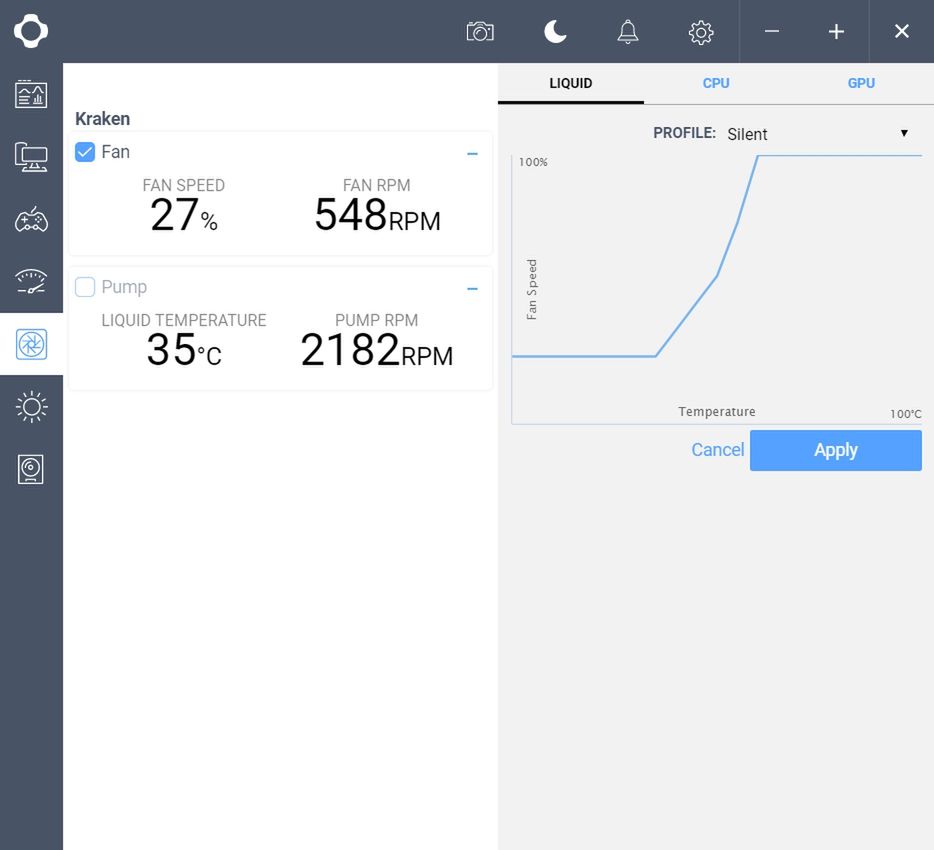Collapse the Fan panel
Screen dimensions: 934x850
click(472, 154)
